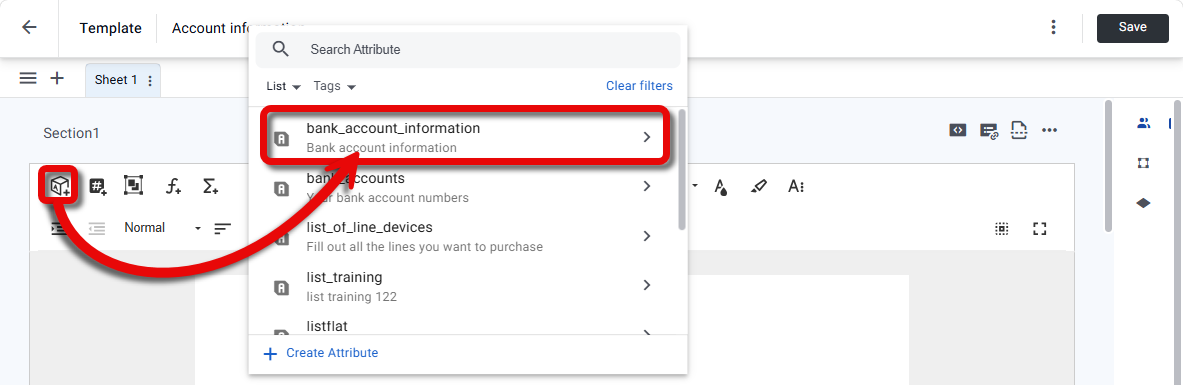This screenshot has height=385, width=1183.
Task: Open the text alignment icon
Action: (x=222, y=228)
